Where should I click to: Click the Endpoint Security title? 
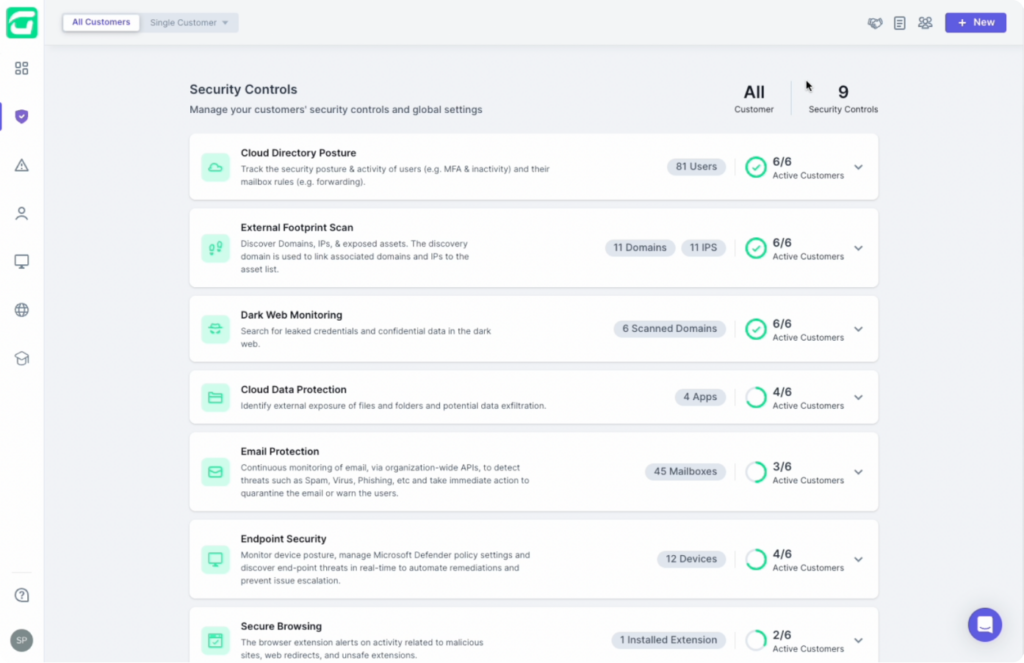pyautogui.click(x=283, y=539)
